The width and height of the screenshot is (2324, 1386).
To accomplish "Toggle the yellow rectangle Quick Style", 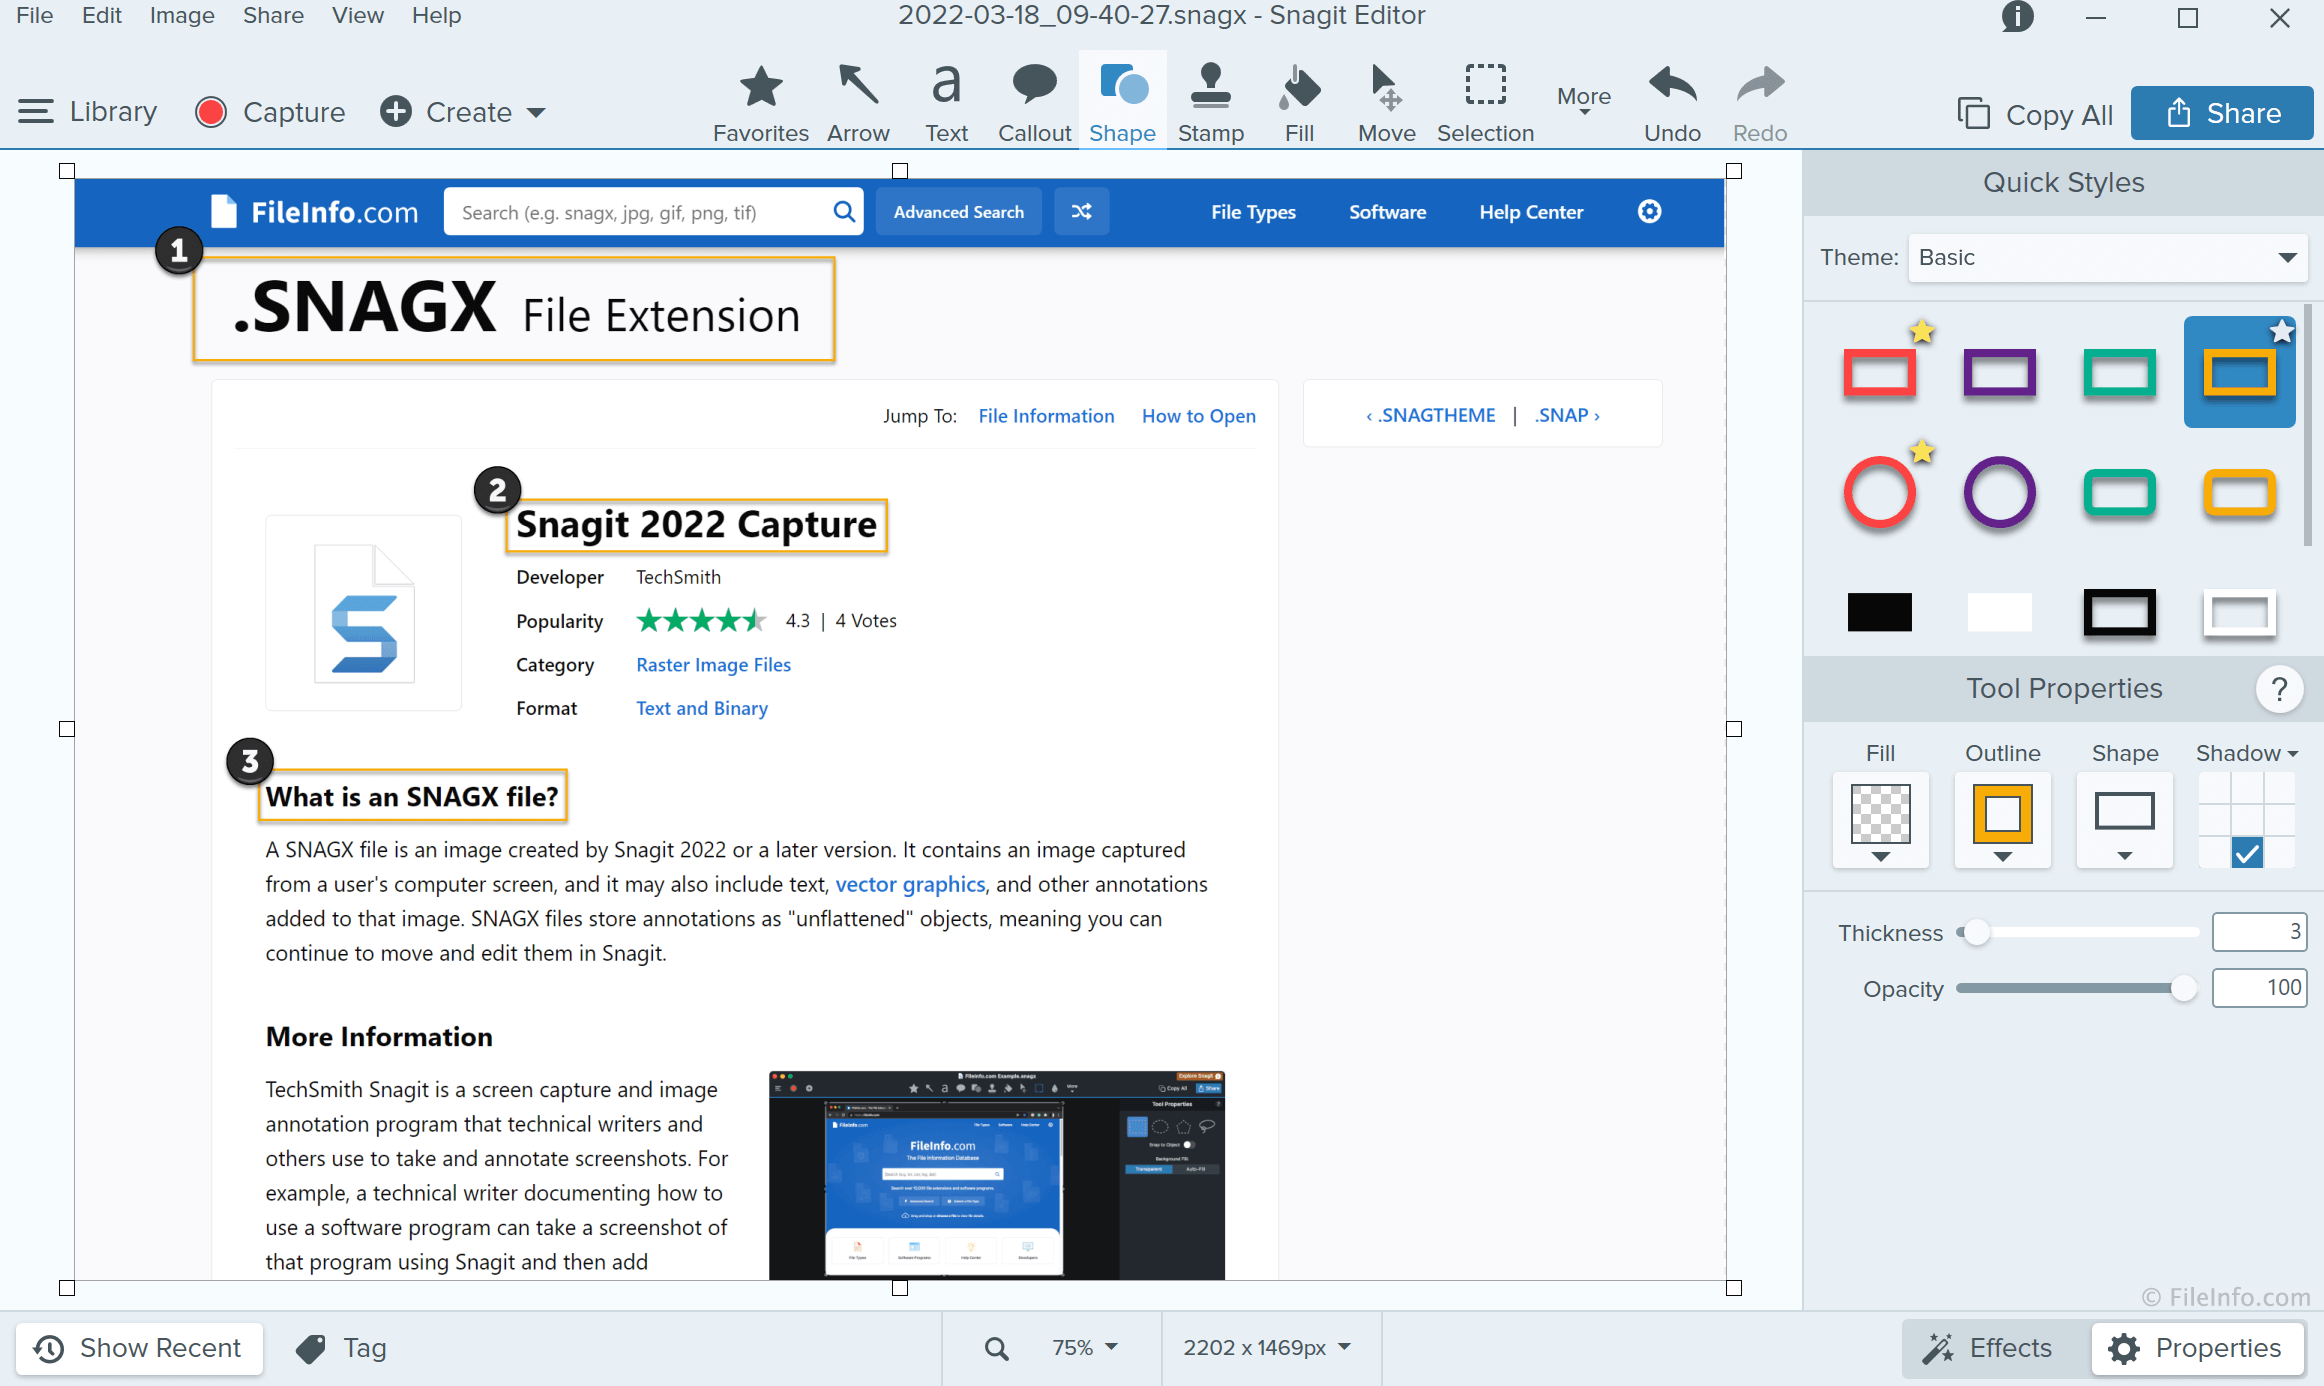I will pos(2240,371).
